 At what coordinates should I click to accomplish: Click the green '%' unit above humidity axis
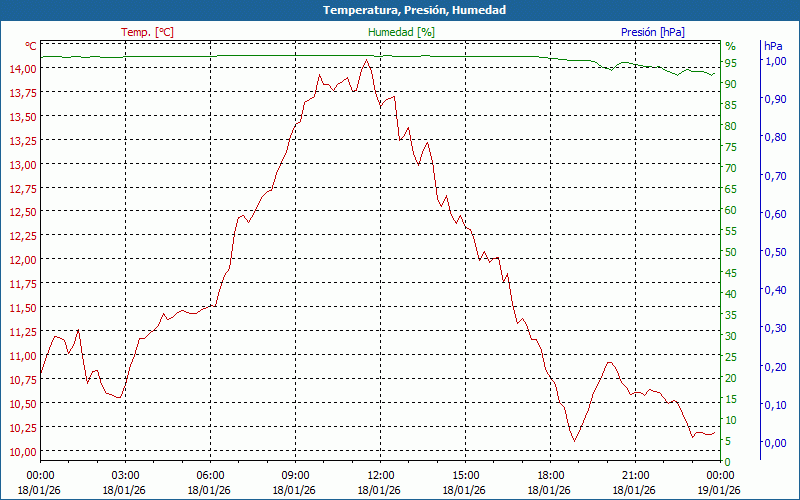[x=731, y=46]
